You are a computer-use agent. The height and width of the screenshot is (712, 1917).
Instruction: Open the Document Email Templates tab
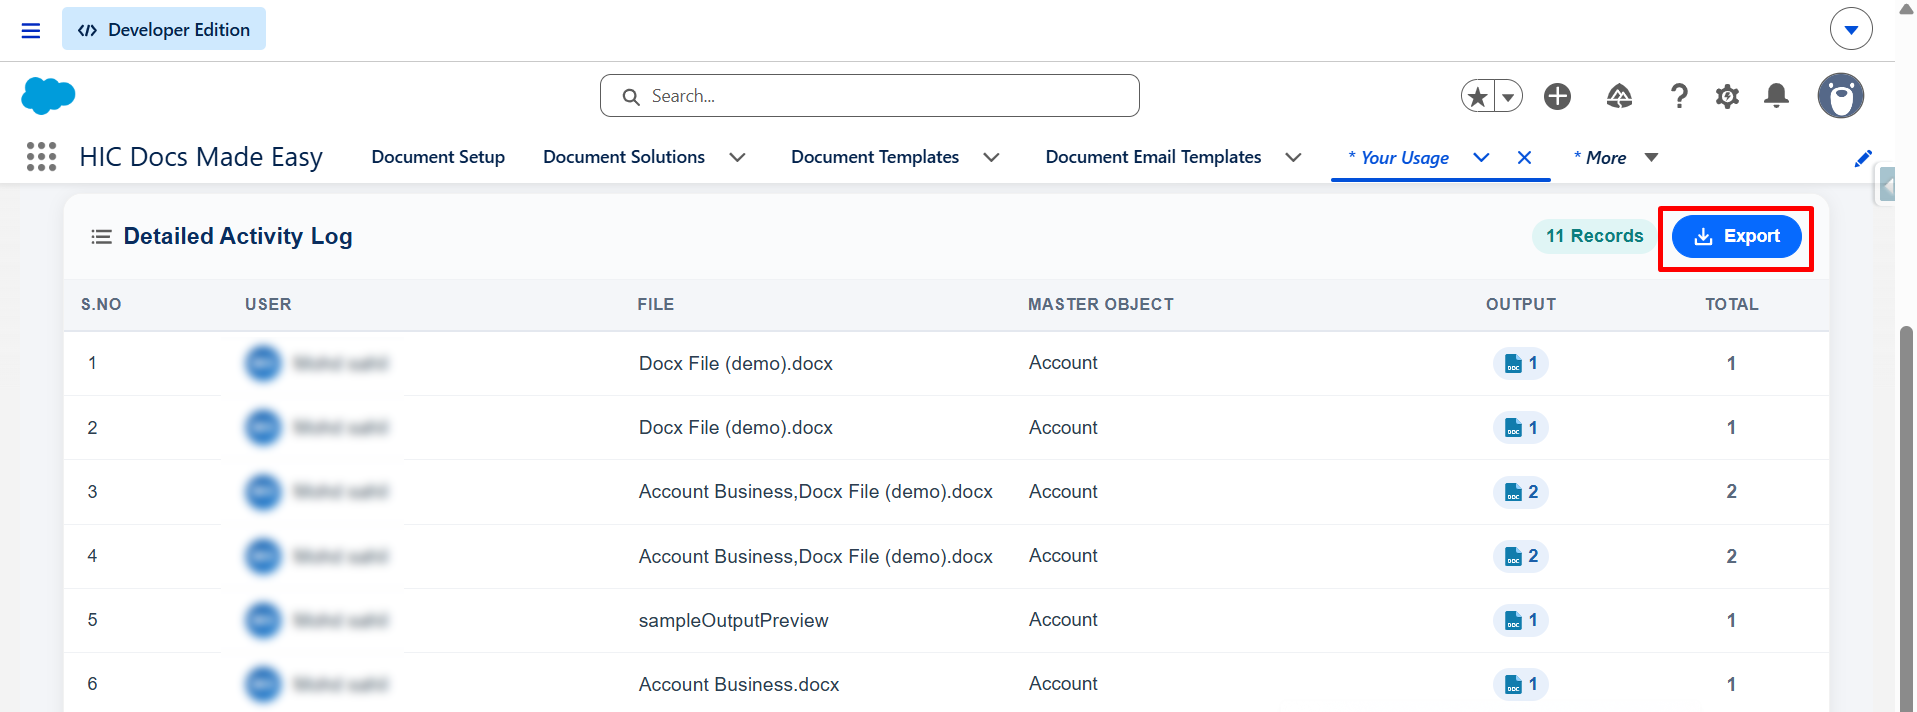[x=1153, y=157]
